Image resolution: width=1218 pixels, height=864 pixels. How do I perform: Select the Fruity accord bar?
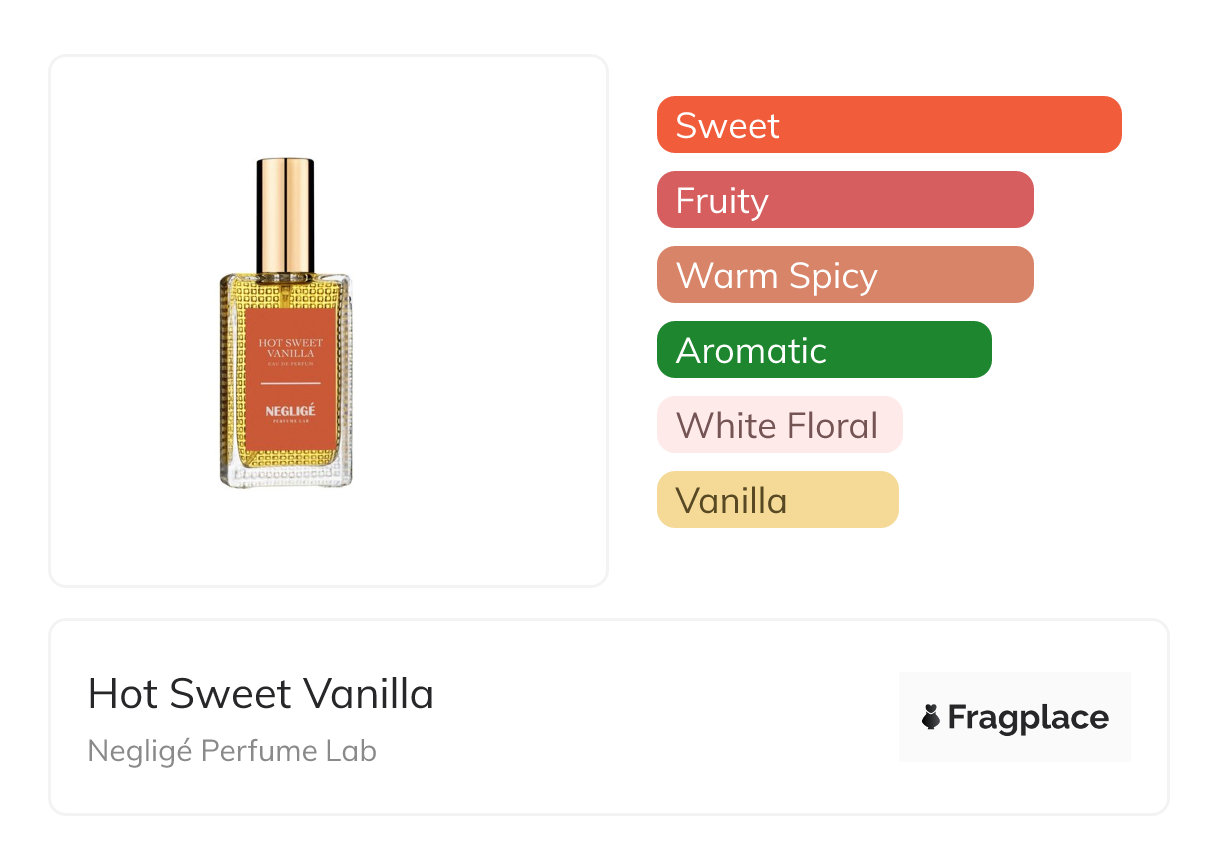click(x=845, y=200)
